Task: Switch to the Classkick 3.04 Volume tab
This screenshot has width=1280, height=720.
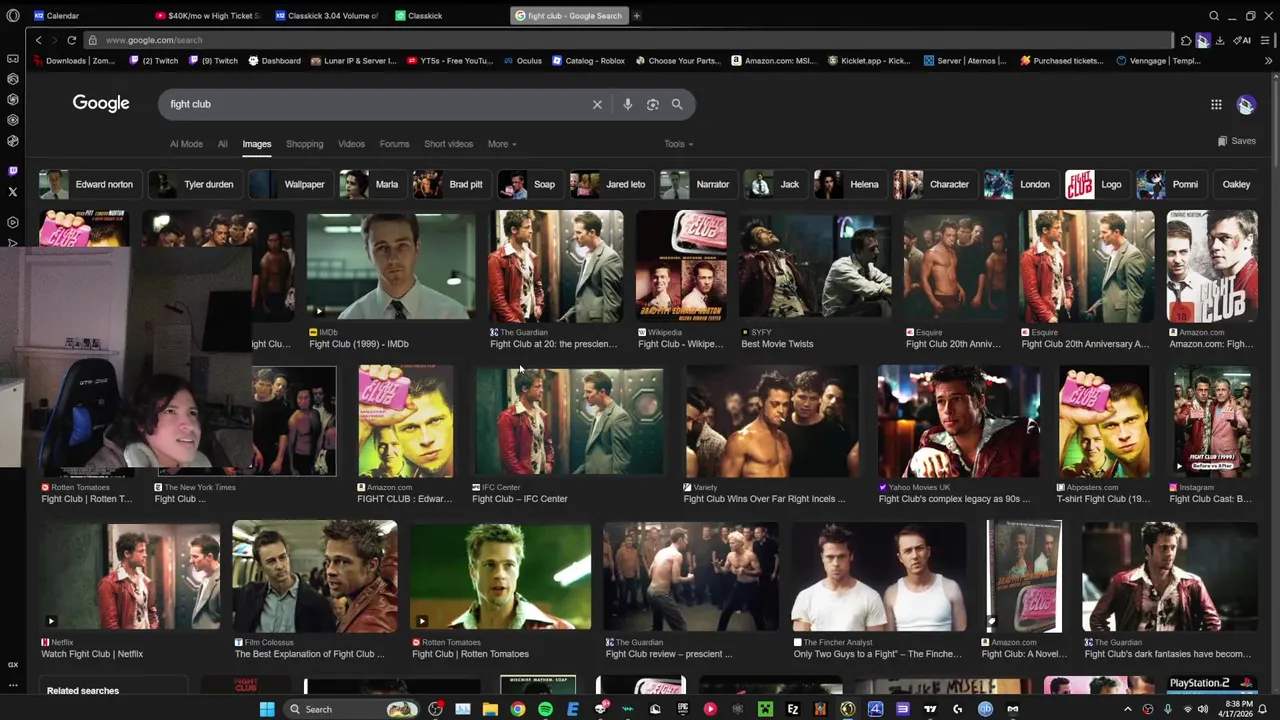Action: (328, 15)
